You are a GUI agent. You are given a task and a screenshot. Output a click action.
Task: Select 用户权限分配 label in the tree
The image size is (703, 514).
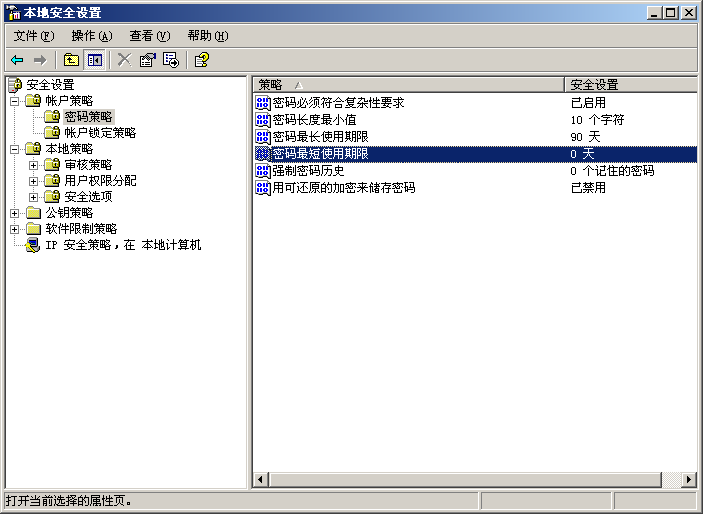click(x=100, y=181)
